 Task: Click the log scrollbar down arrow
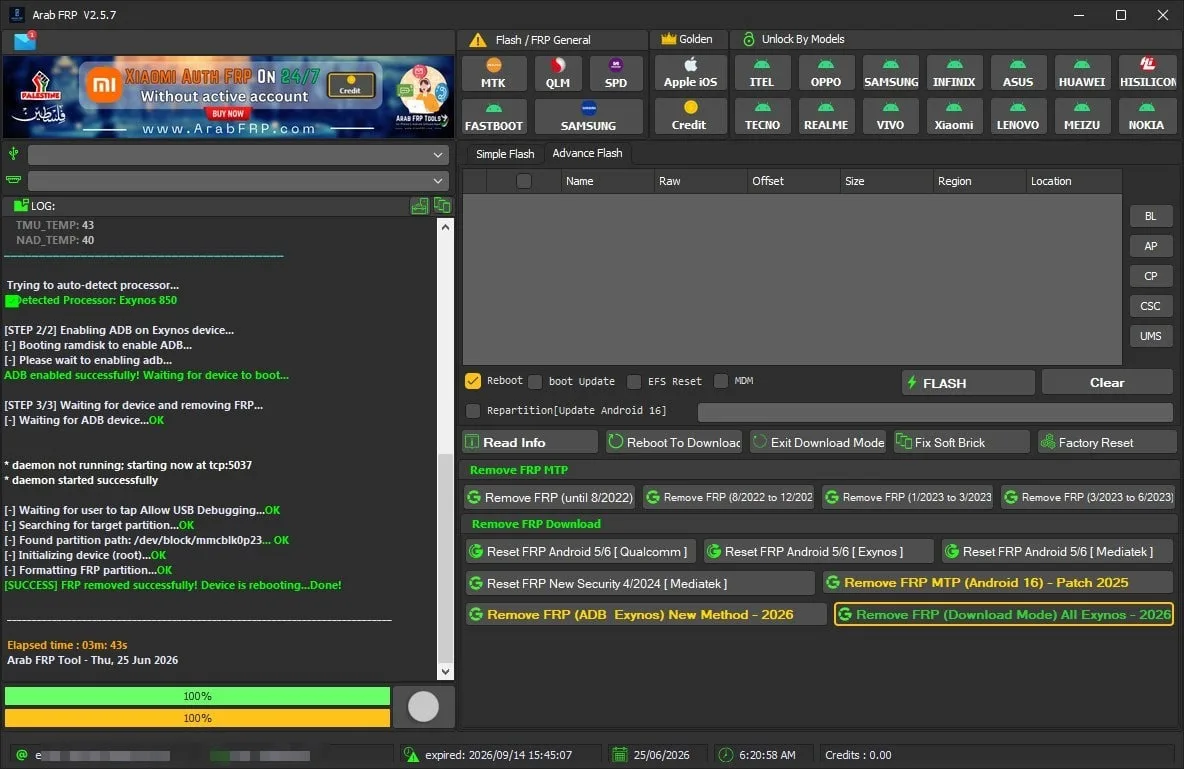coord(446,671)
